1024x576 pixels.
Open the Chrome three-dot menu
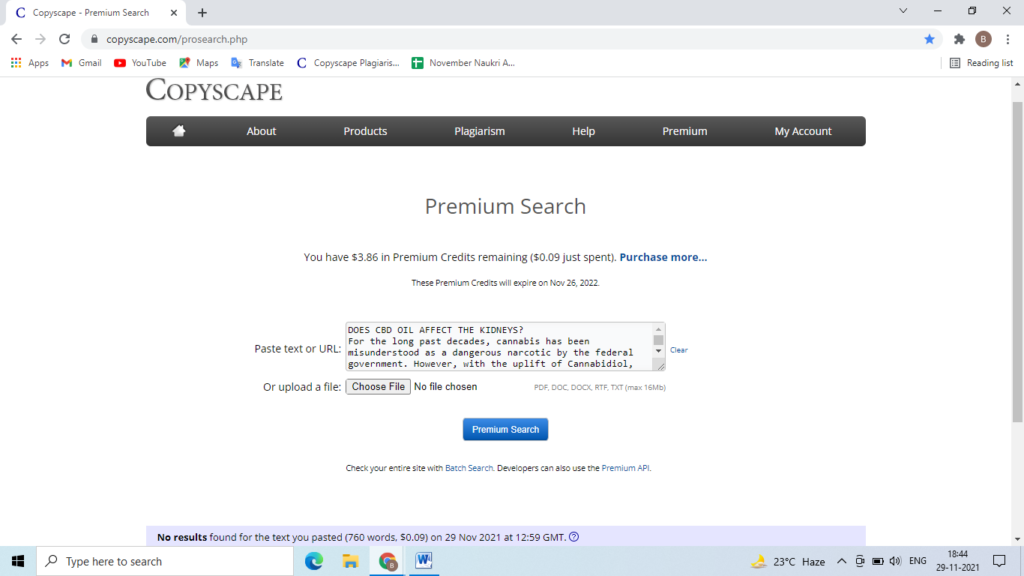1008,39
